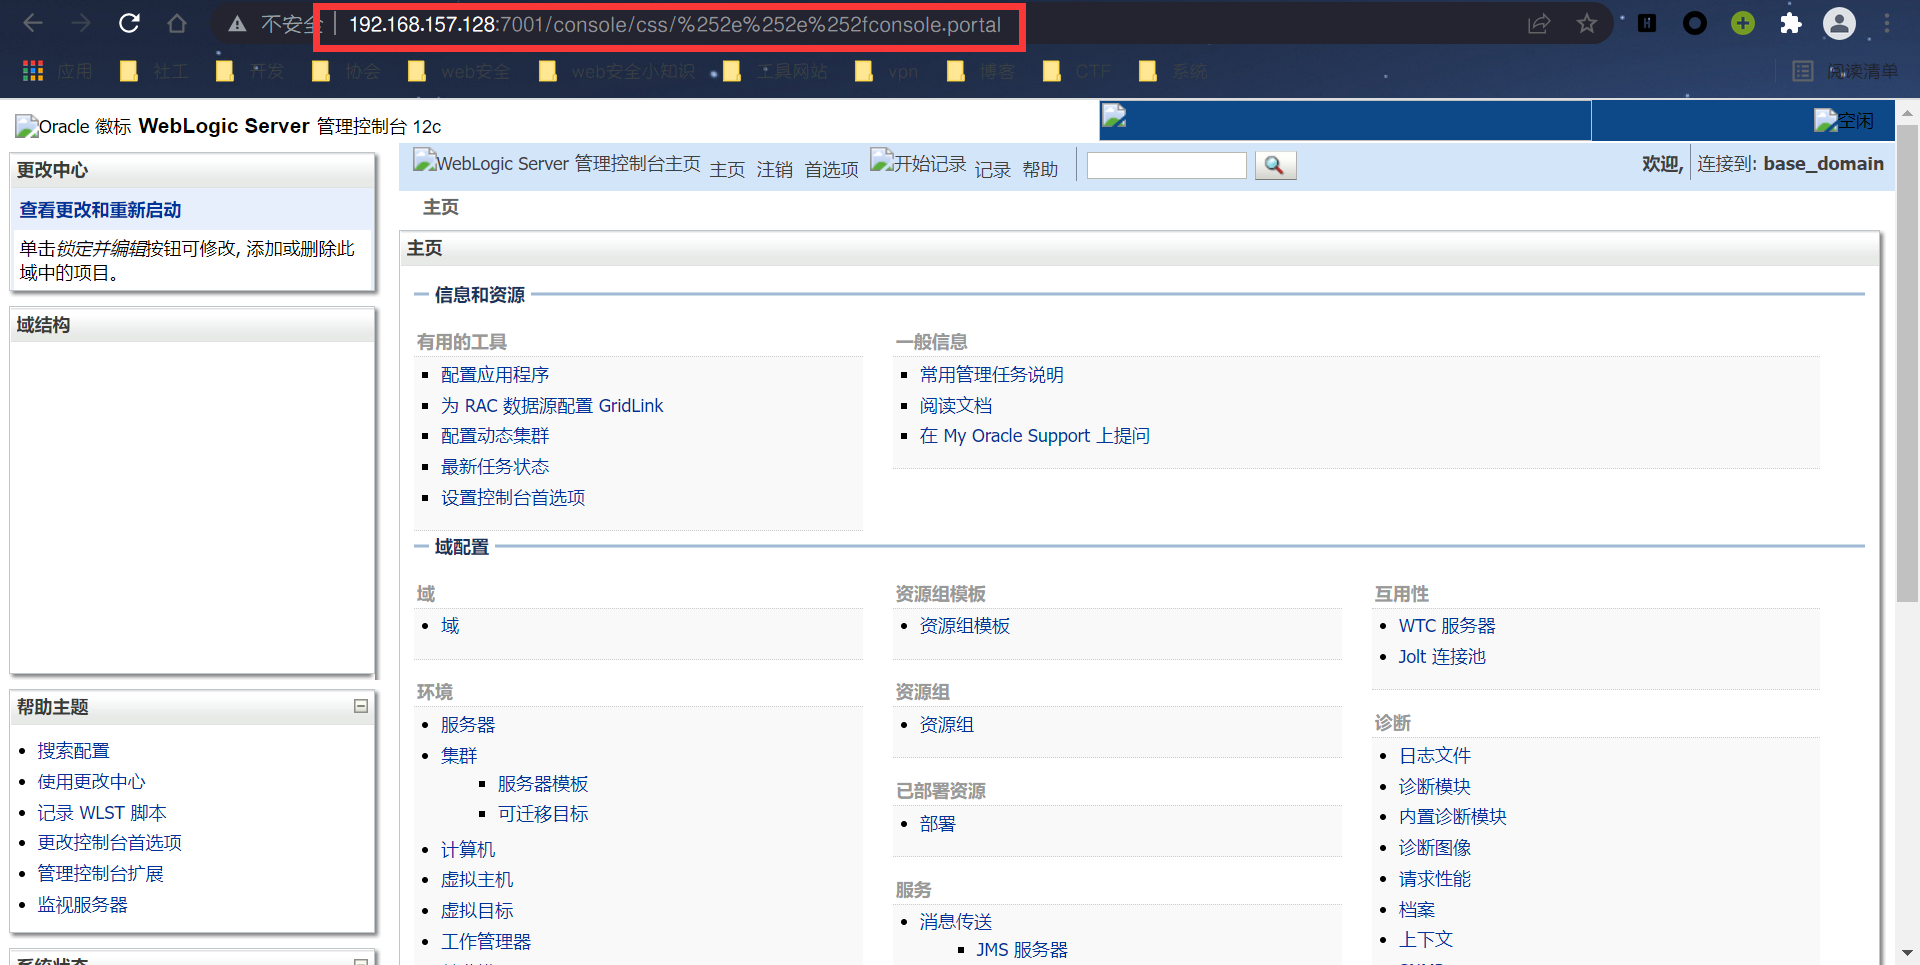Open the CTF bookmark folder
This screenshot has width=1920, height=965.
(x=1077, y=71)
